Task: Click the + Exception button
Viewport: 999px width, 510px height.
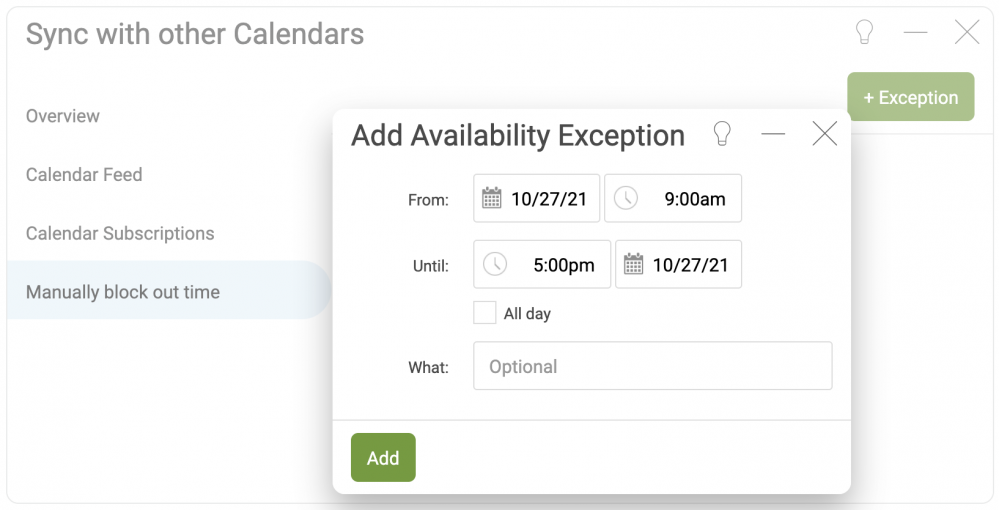Action: click(910, 97)
